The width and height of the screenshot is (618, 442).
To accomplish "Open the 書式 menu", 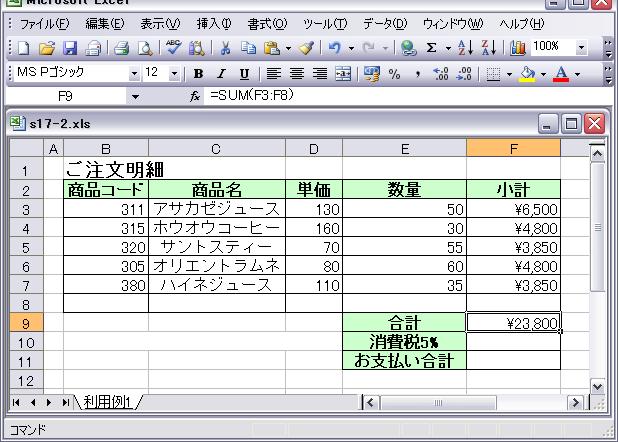I will click(x=267, y=24).
